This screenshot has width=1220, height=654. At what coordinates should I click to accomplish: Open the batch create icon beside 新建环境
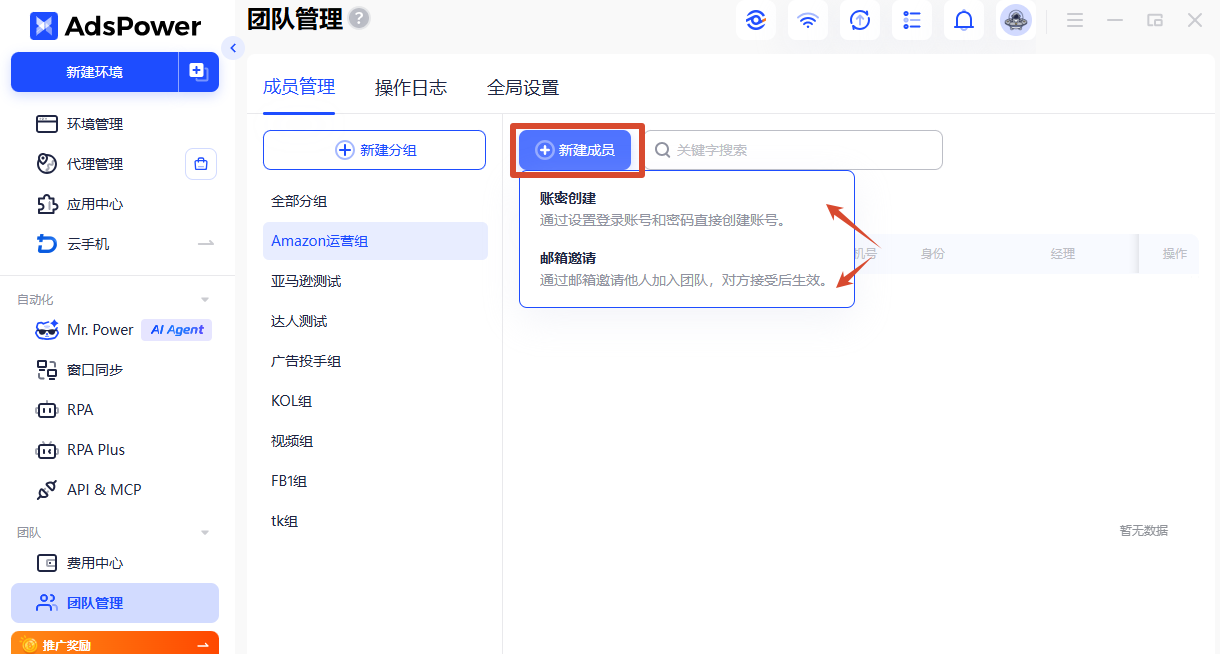(198, 72)
